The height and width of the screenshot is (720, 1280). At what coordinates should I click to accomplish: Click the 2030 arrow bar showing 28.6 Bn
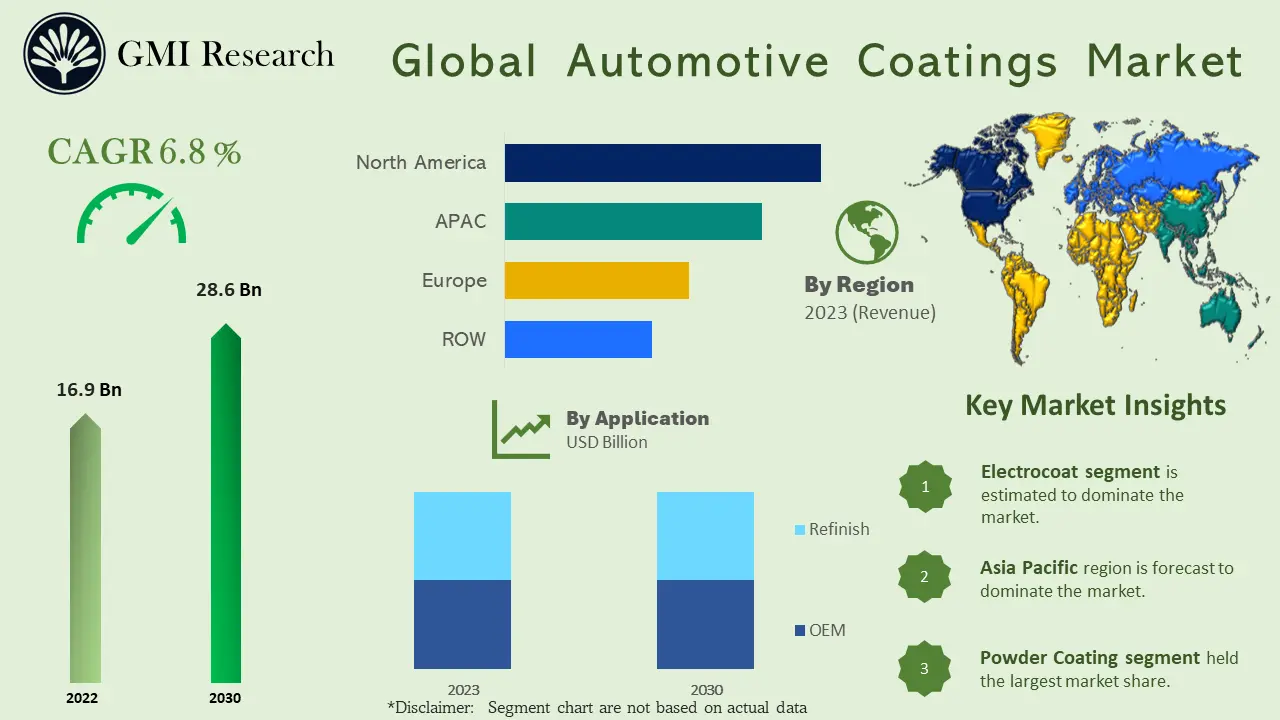click(224, 500)
